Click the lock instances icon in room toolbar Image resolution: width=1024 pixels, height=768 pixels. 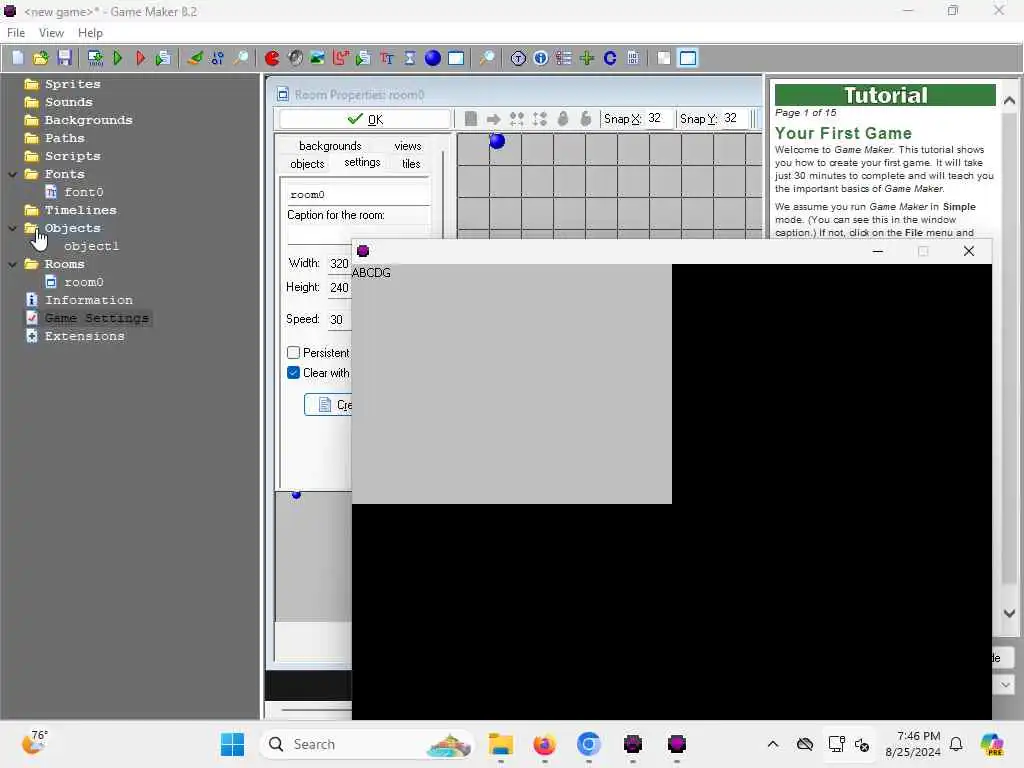tap(563, 118)
